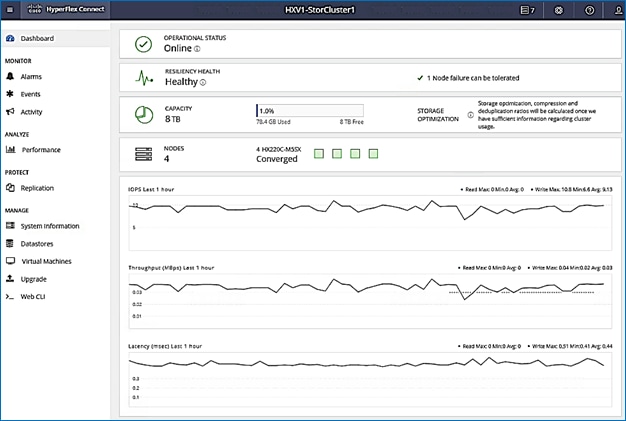Open the settings gear in header
This screenshot has width=626, height=421.
[x=559, y=10]
